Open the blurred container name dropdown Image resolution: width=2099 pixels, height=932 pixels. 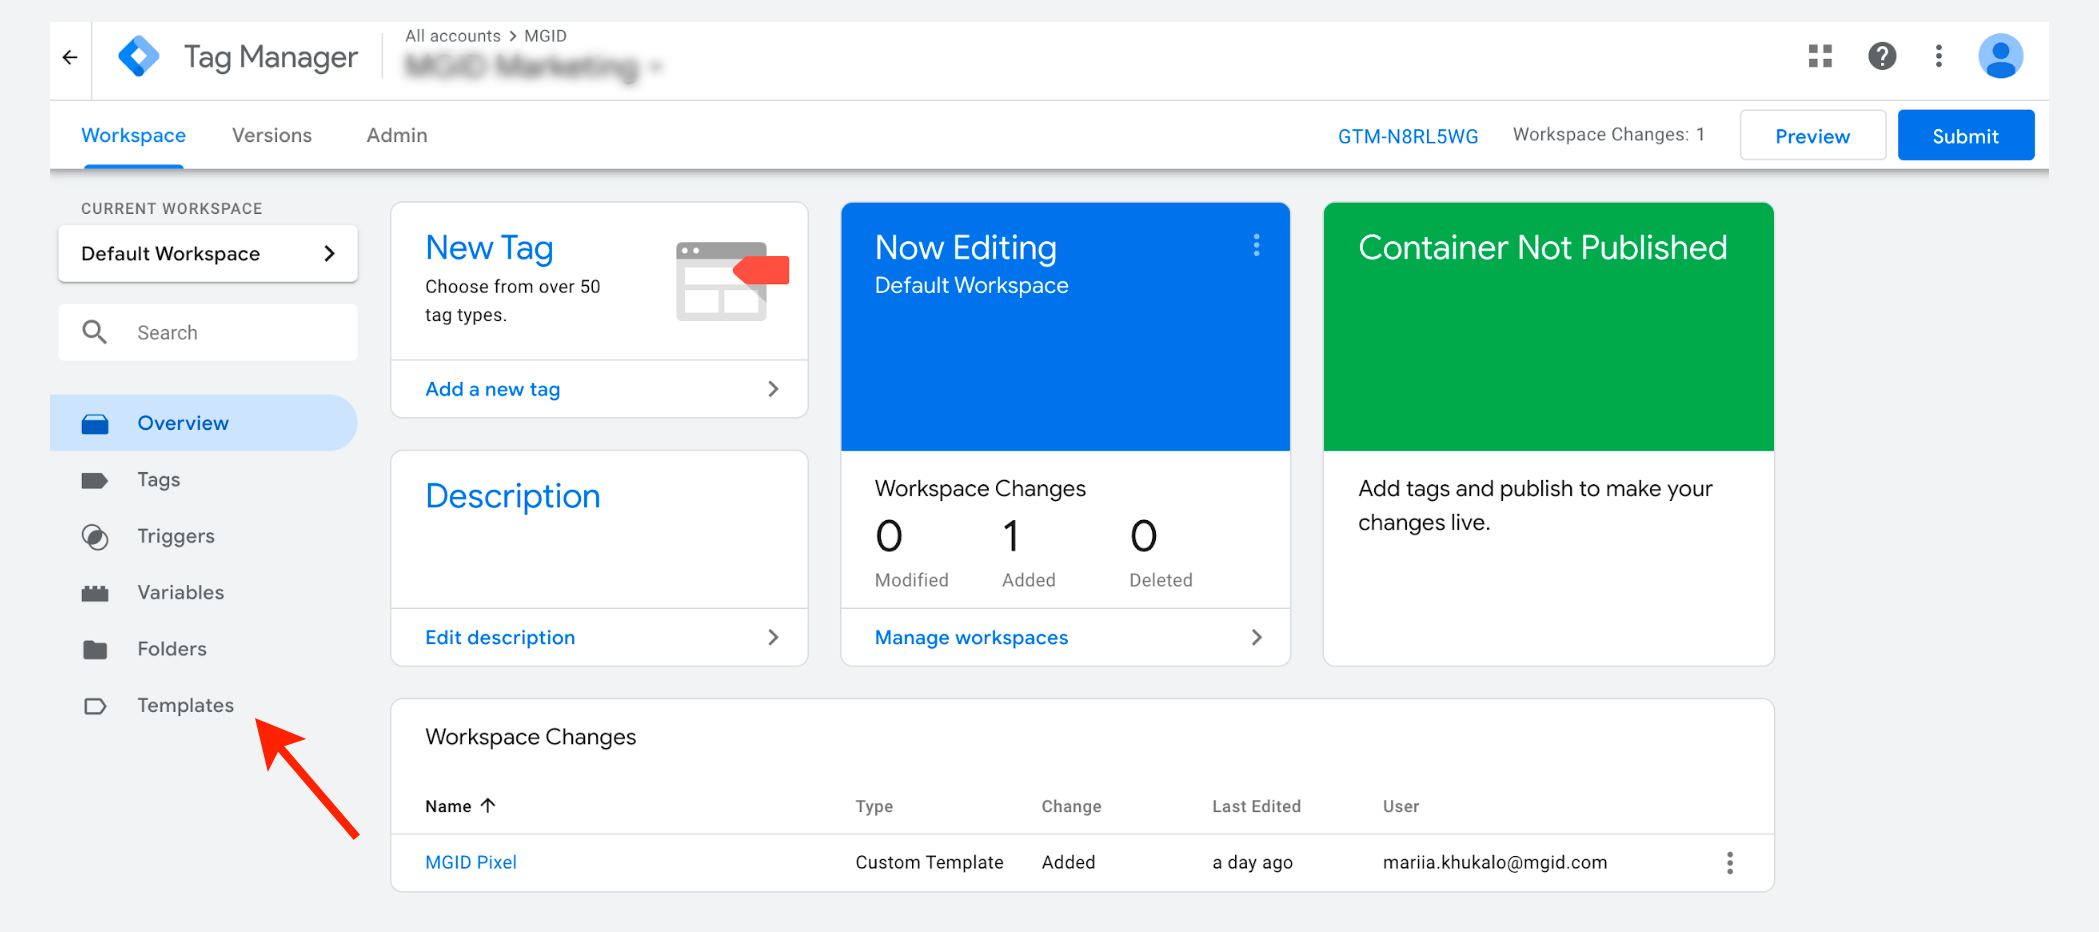click(534, 67)
